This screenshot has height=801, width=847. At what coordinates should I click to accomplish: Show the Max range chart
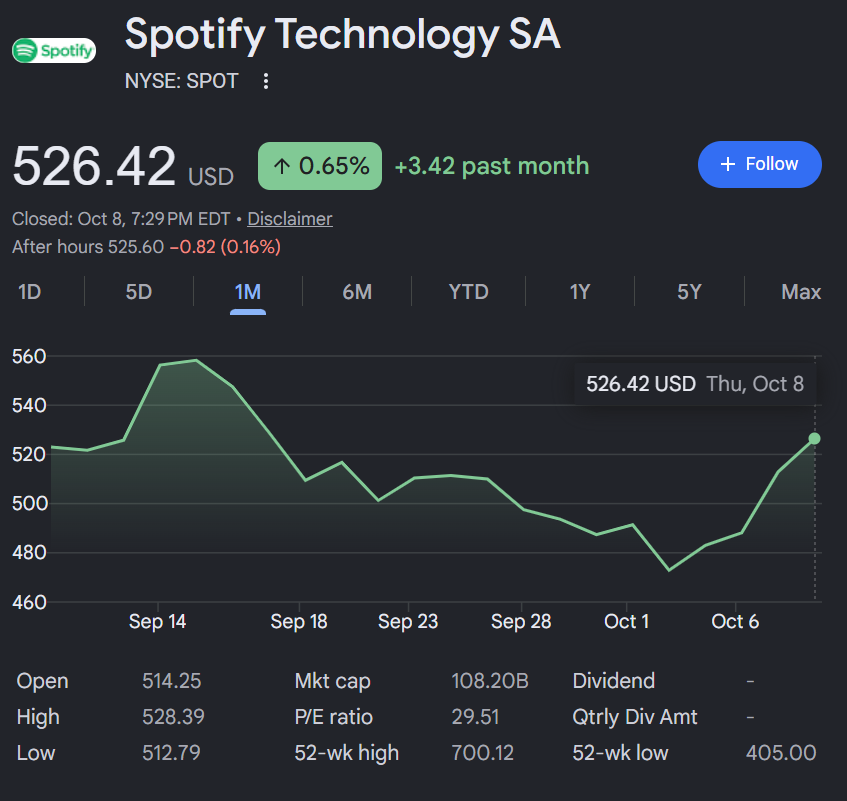(801, 292)
